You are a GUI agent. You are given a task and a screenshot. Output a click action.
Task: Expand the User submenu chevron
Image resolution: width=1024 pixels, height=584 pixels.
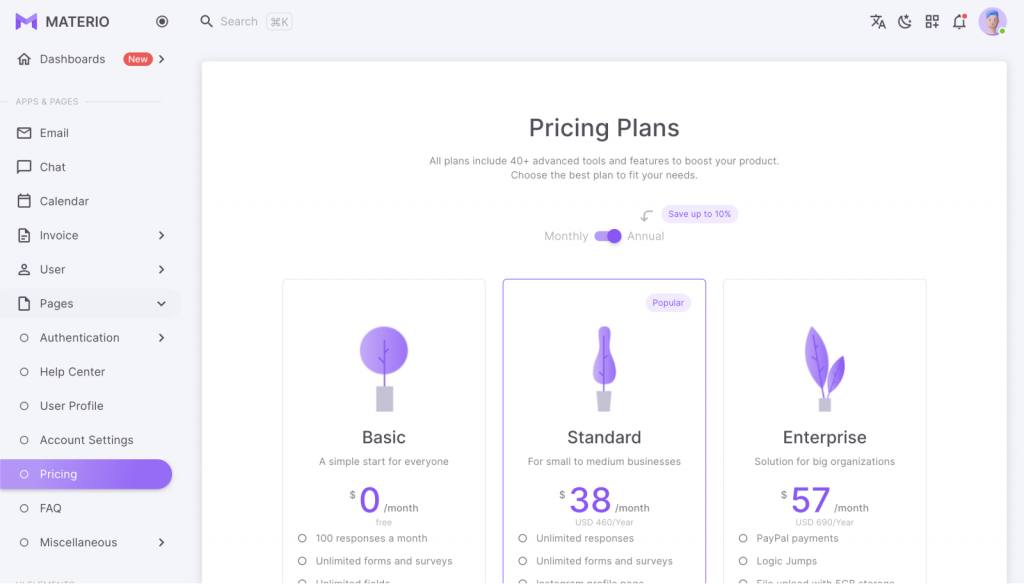tap(161, 269)
